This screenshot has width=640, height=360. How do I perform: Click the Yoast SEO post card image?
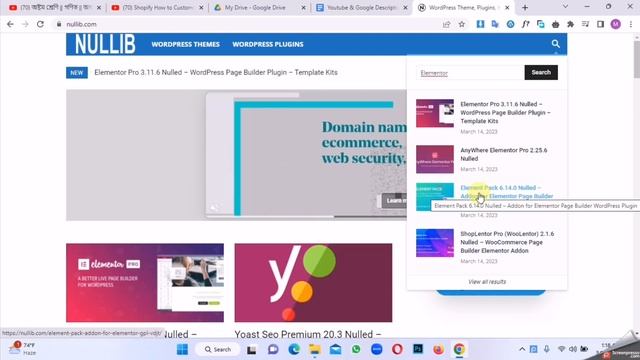pos(313,283)
